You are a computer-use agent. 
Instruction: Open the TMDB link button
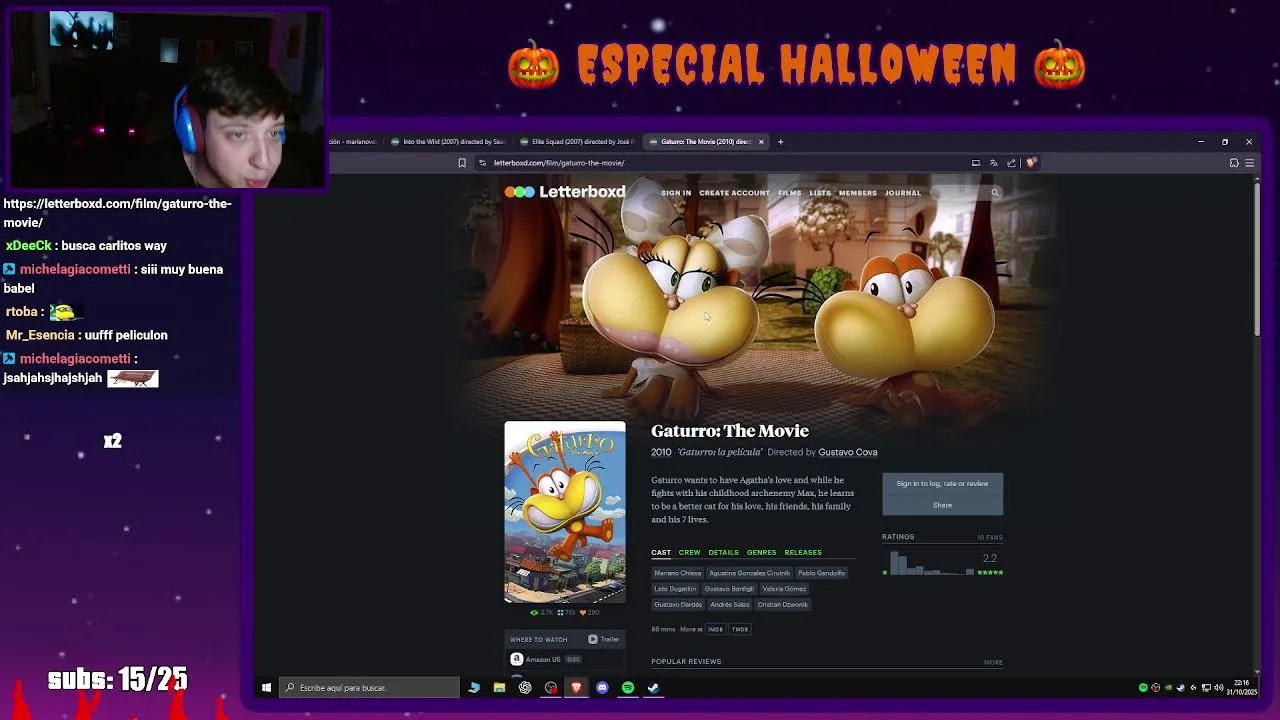740,629
